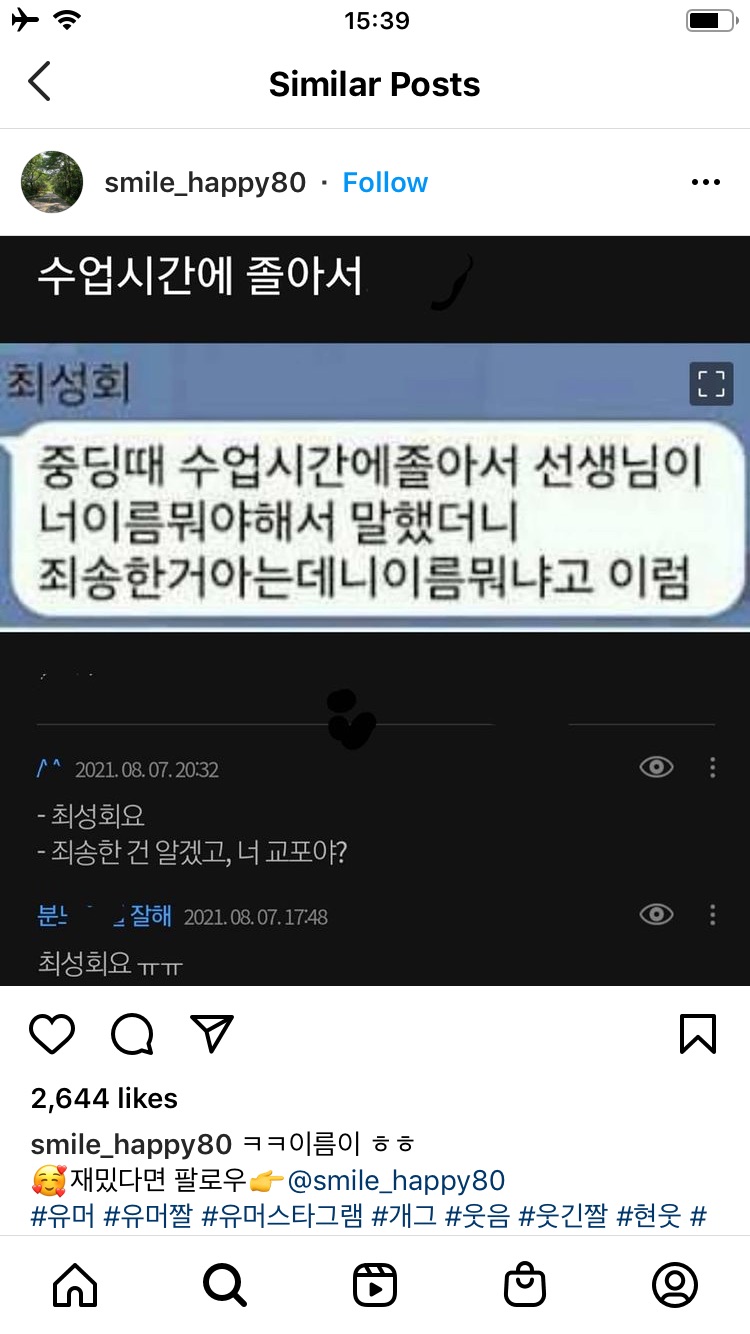Tap the eye icon beside 20:32 comment

click(x=656, y=767)
